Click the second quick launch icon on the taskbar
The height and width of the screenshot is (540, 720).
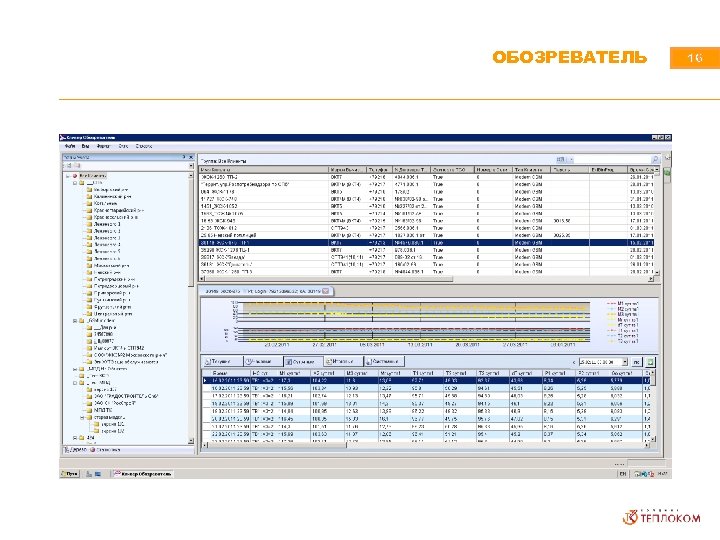click(97, 473)
